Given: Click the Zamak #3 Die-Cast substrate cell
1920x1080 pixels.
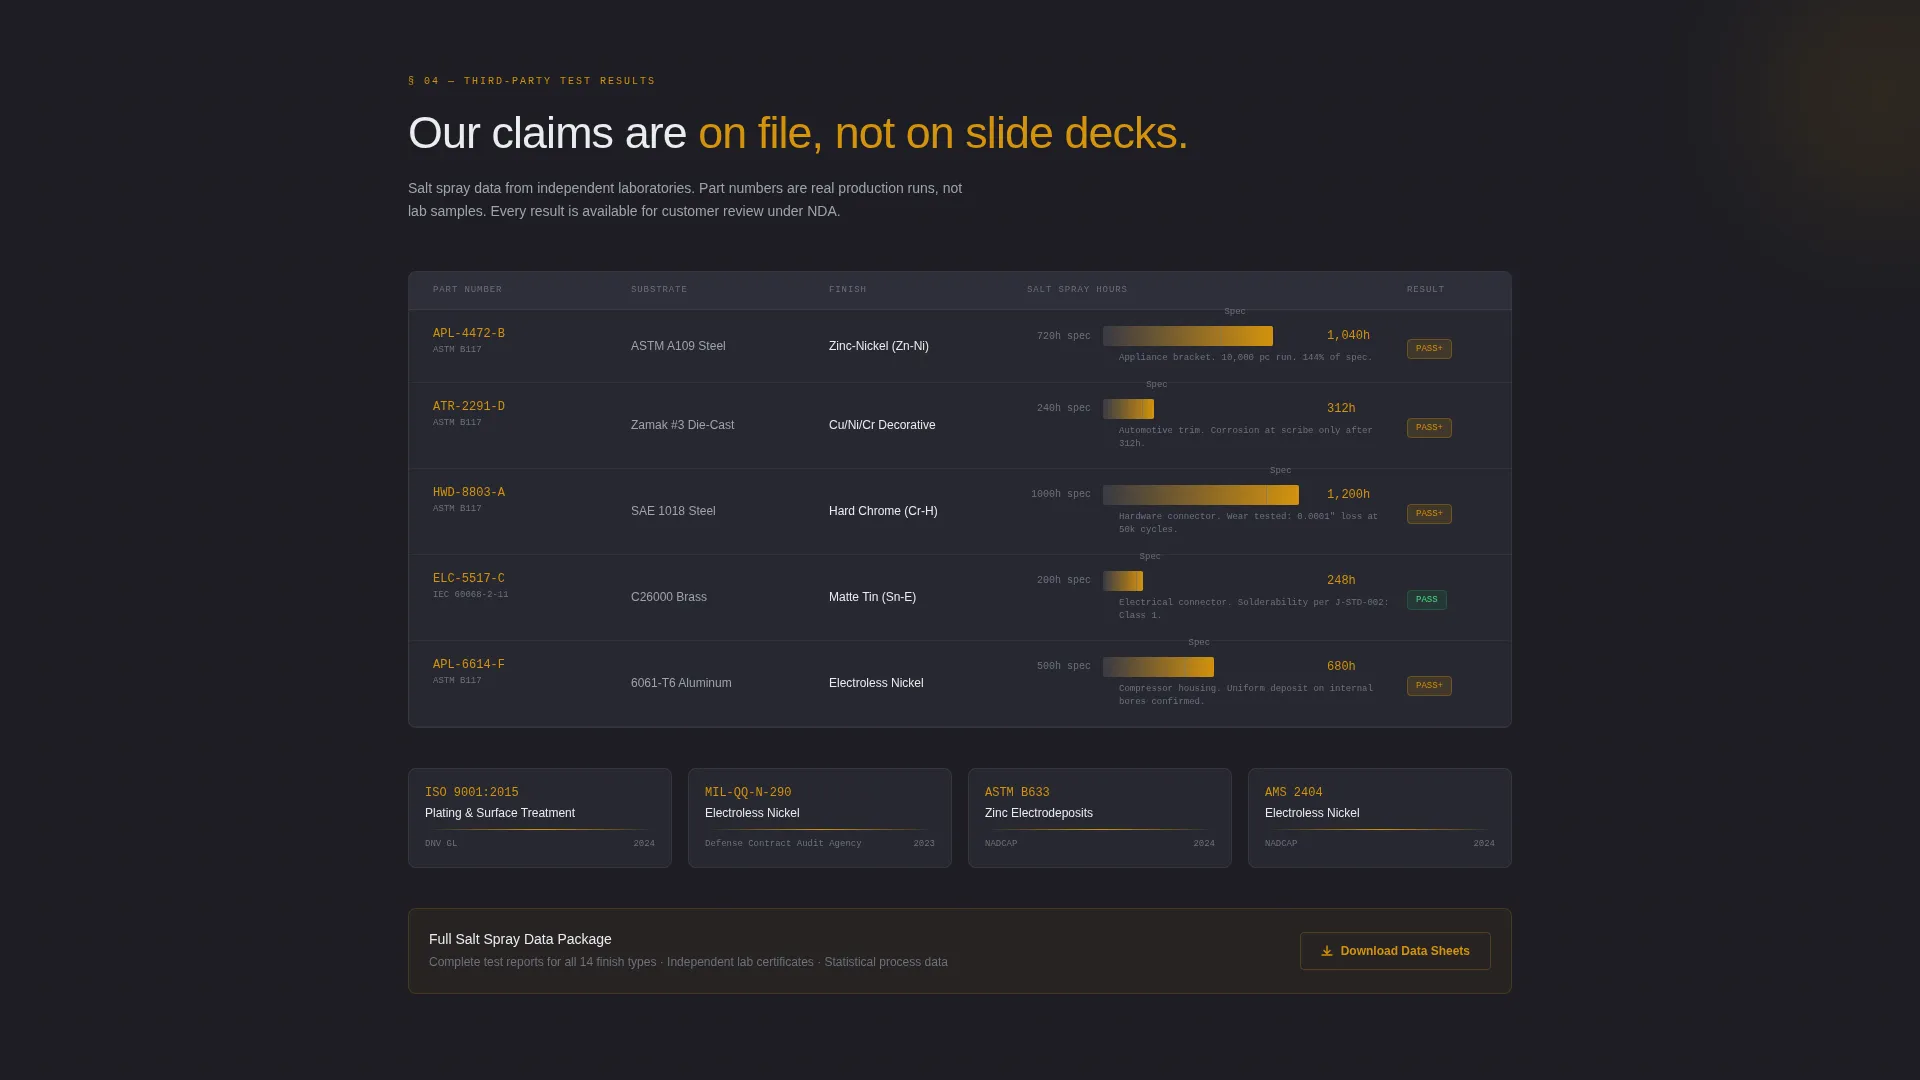Looking at the screenshot, I should click(682, 425).
